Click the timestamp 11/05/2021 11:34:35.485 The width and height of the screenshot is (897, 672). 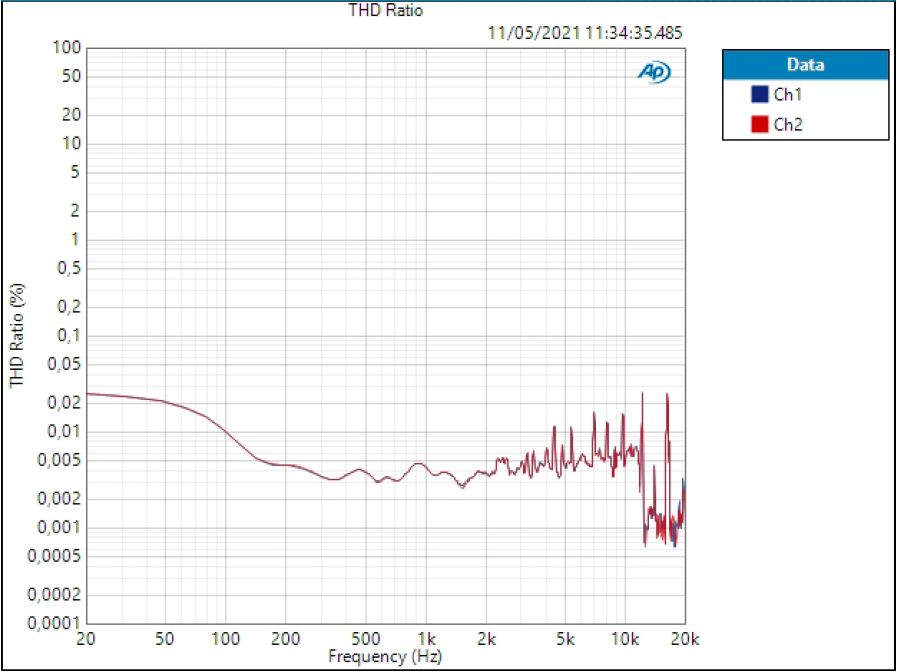coord(585,33)
